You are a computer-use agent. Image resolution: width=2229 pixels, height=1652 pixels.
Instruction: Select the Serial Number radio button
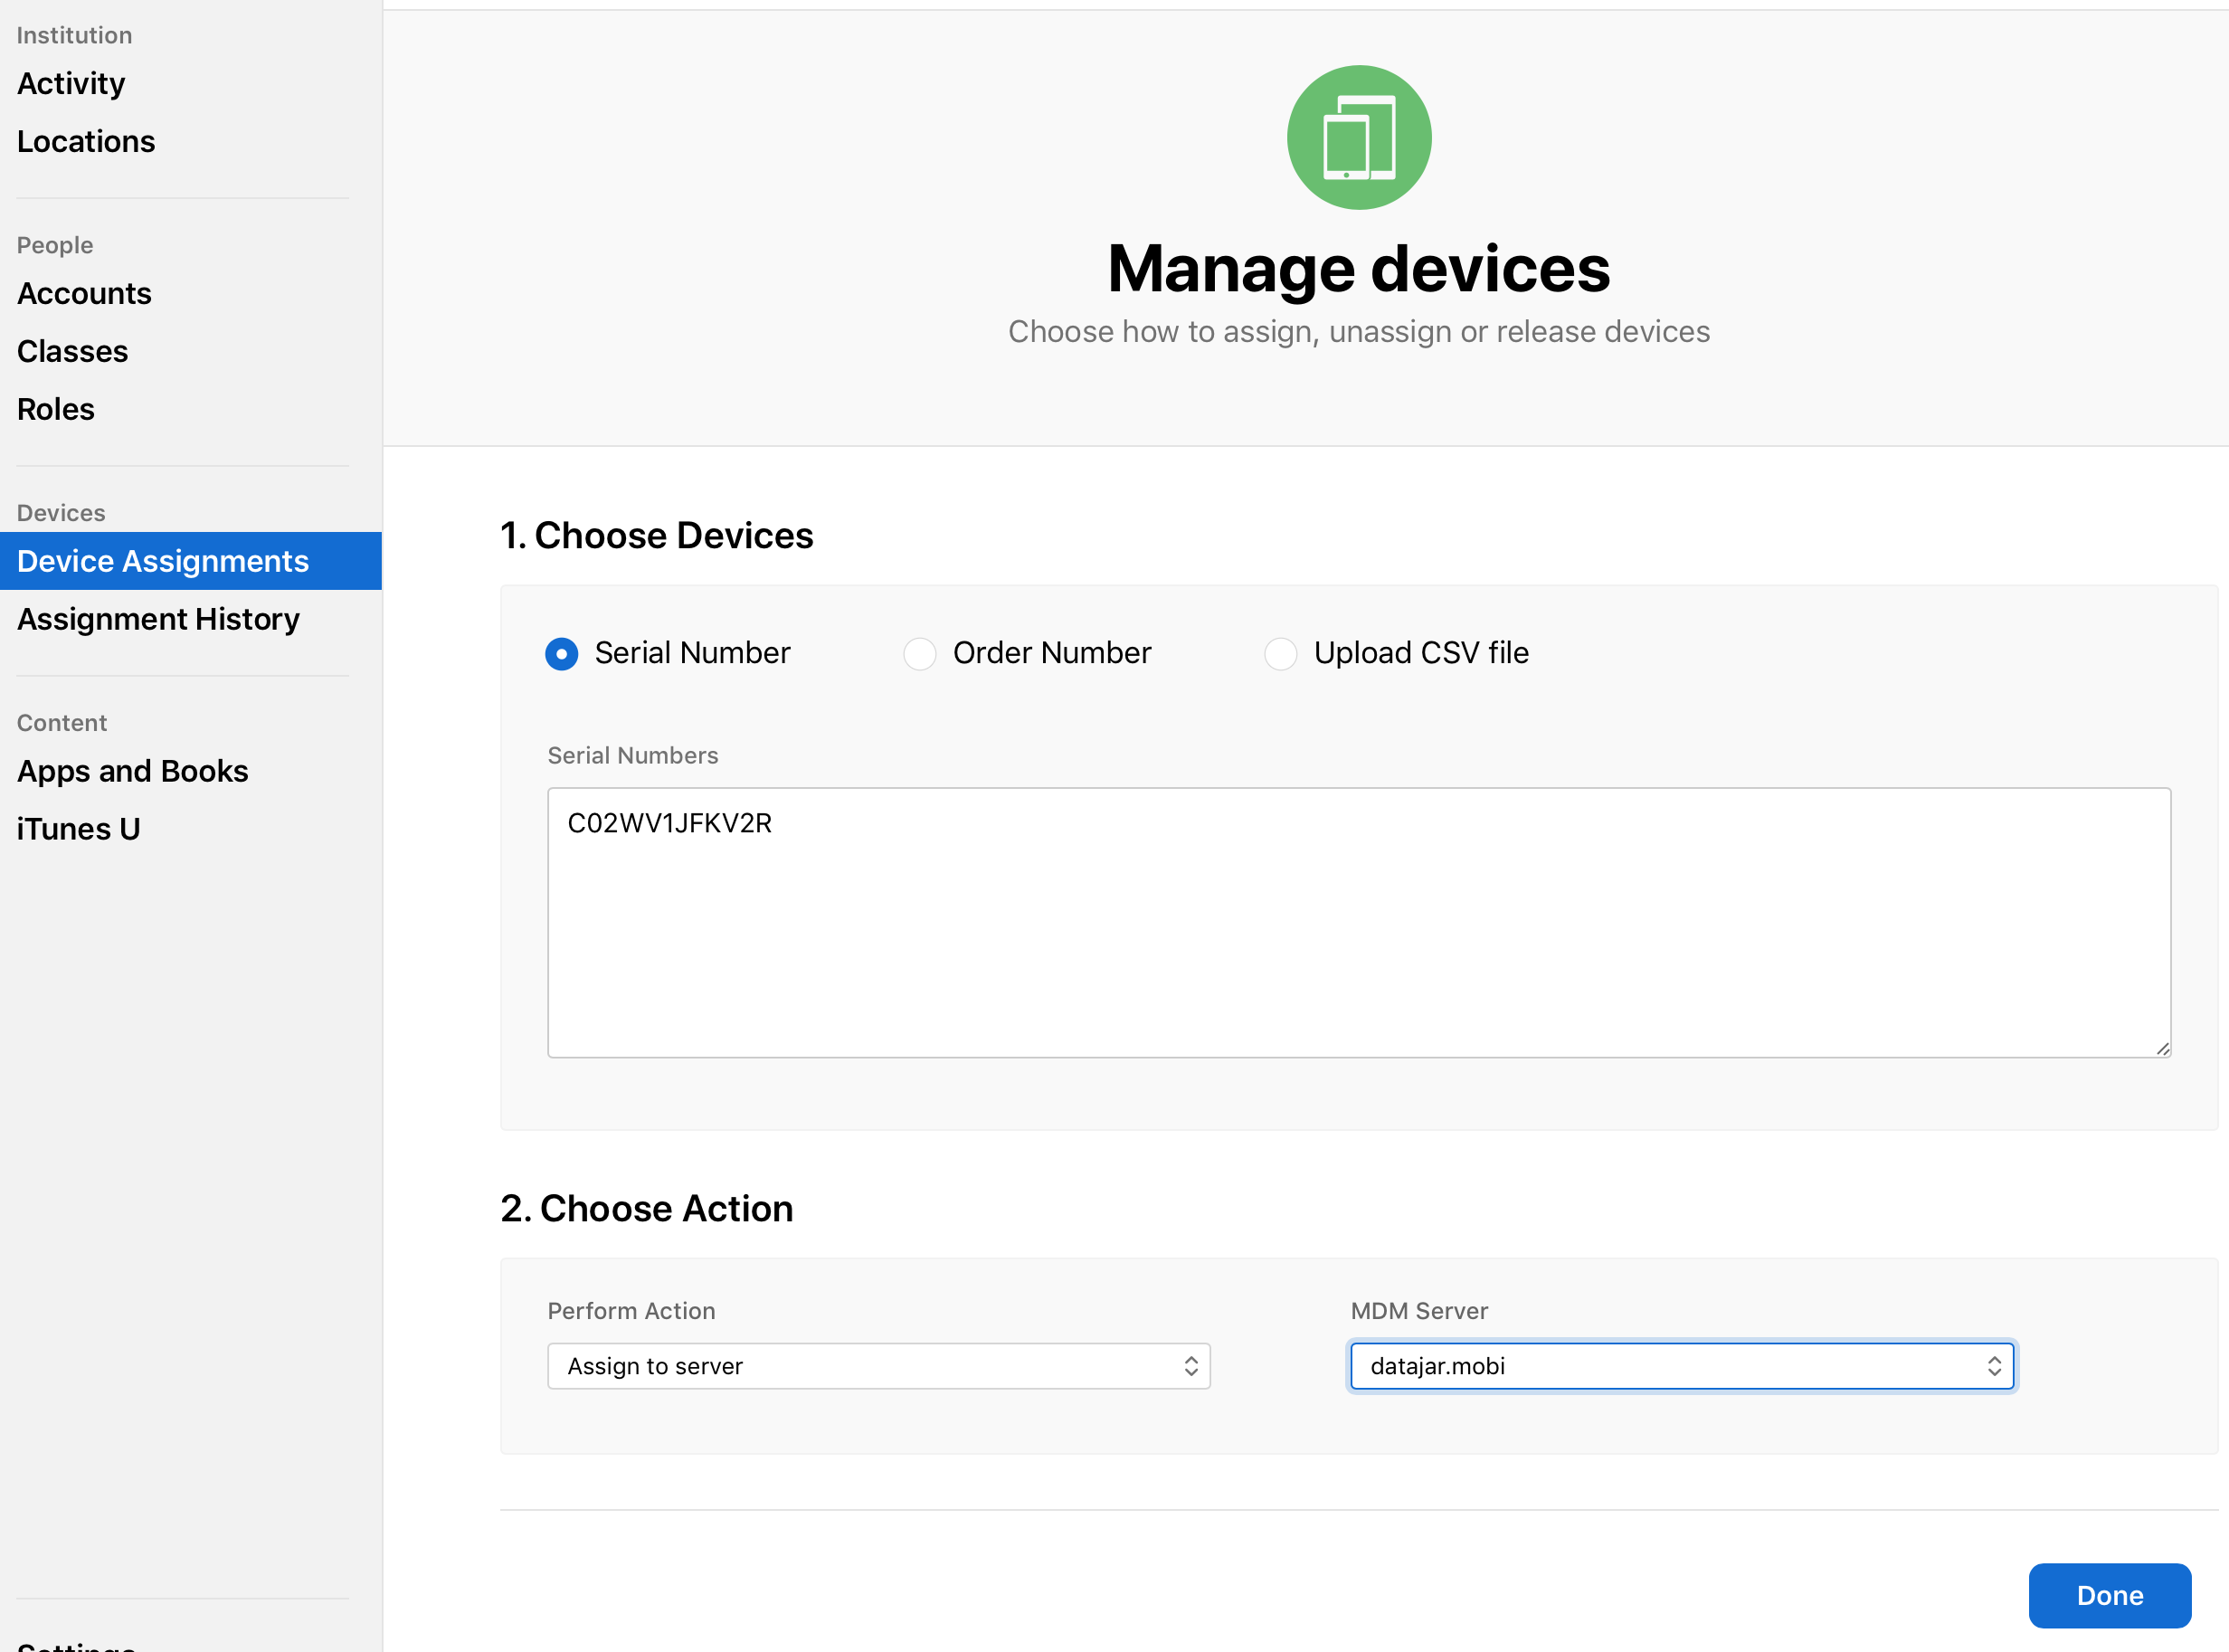point(562,654)
